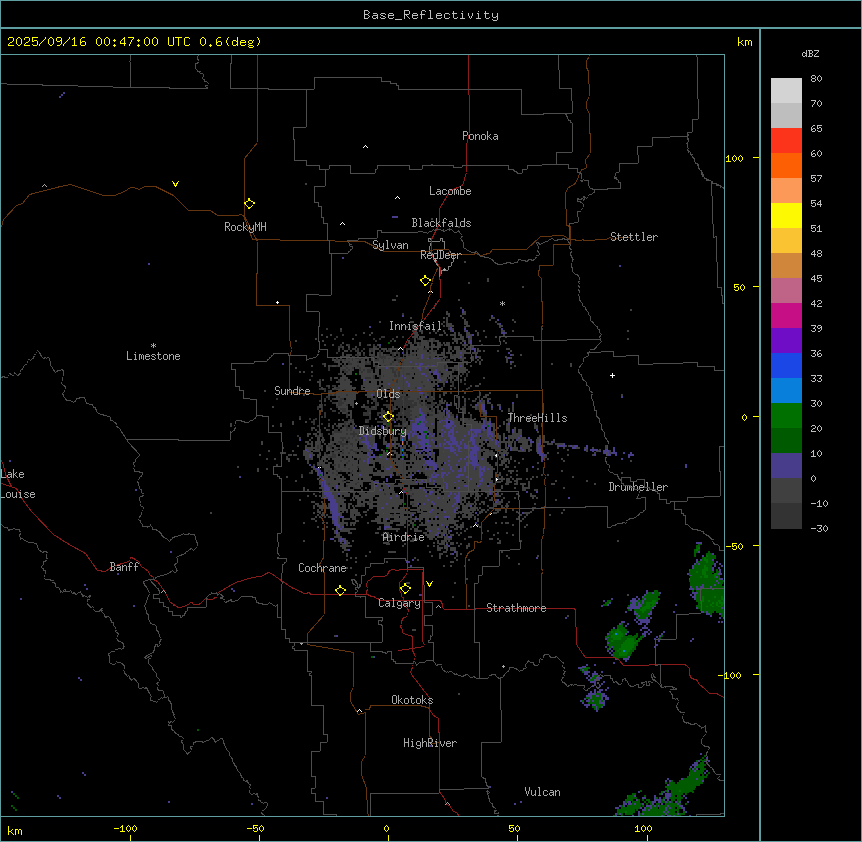Click the Vulcan label
Image resolution: width=862 pixels, height=842 pixels.
(543, 792)
